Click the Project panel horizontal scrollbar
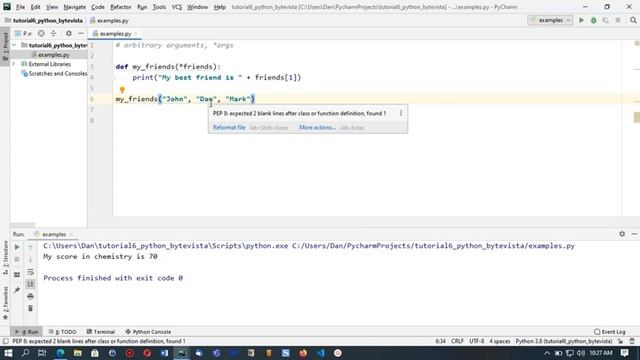The image size is (640, 360). (23, 224)
